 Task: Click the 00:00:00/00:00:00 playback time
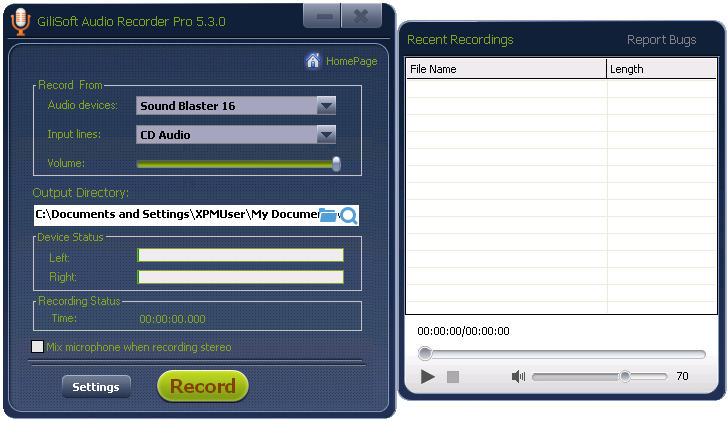[463, 331]
